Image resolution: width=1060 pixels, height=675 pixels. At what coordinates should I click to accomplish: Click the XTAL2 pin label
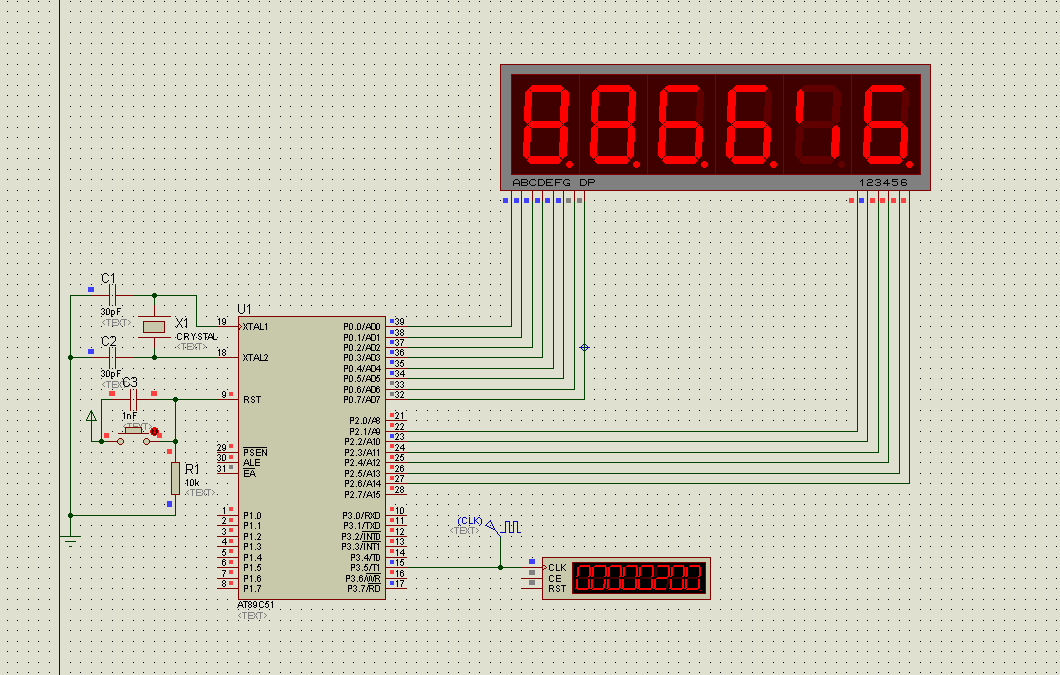[x=256, y=358]
